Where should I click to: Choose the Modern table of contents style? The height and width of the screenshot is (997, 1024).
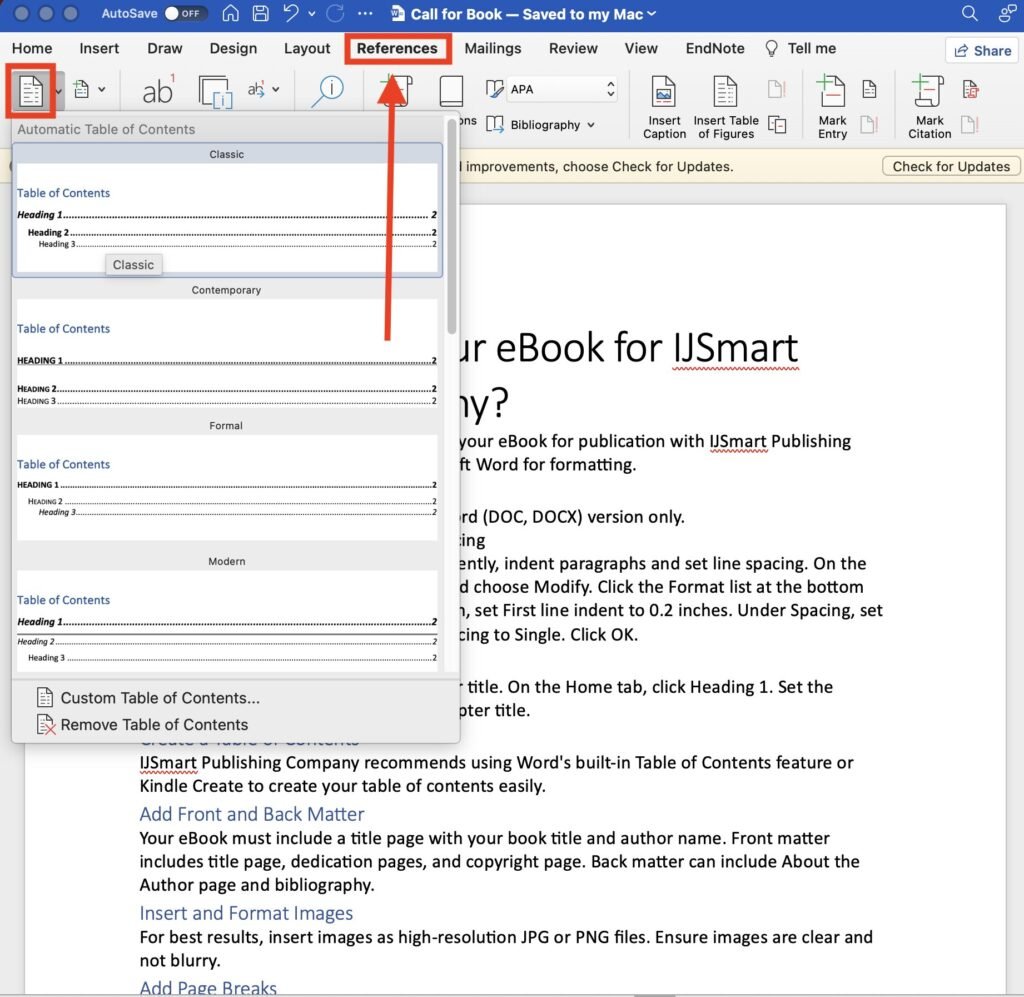pyautogui.click(x=227, y=614)
